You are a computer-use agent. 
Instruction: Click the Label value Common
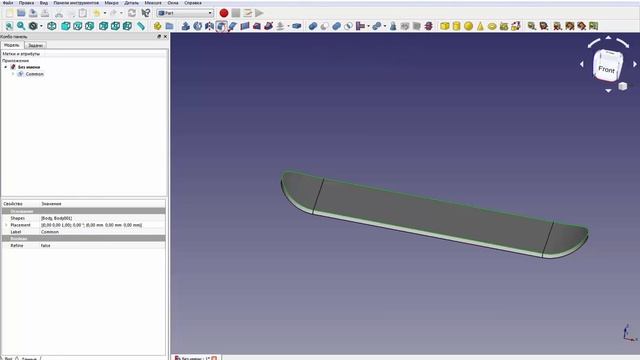coord(50,232)
